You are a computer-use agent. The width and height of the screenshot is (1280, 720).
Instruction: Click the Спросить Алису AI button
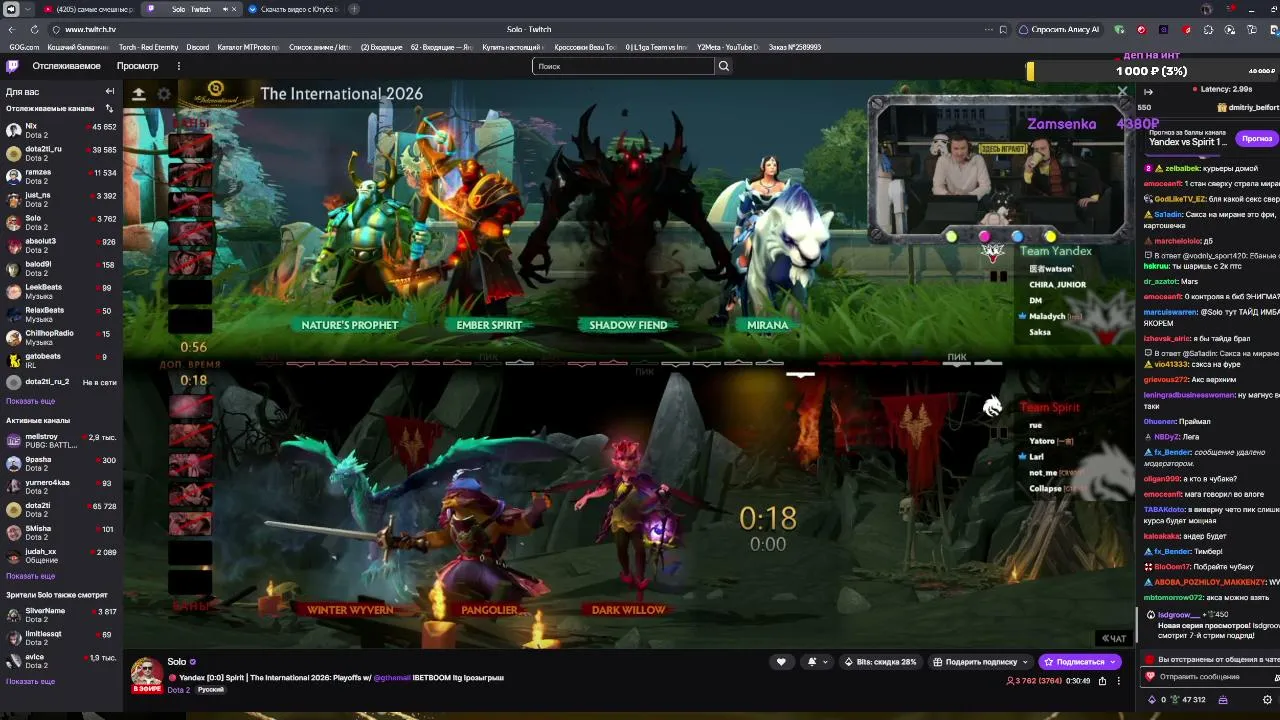coord(1059,30)
